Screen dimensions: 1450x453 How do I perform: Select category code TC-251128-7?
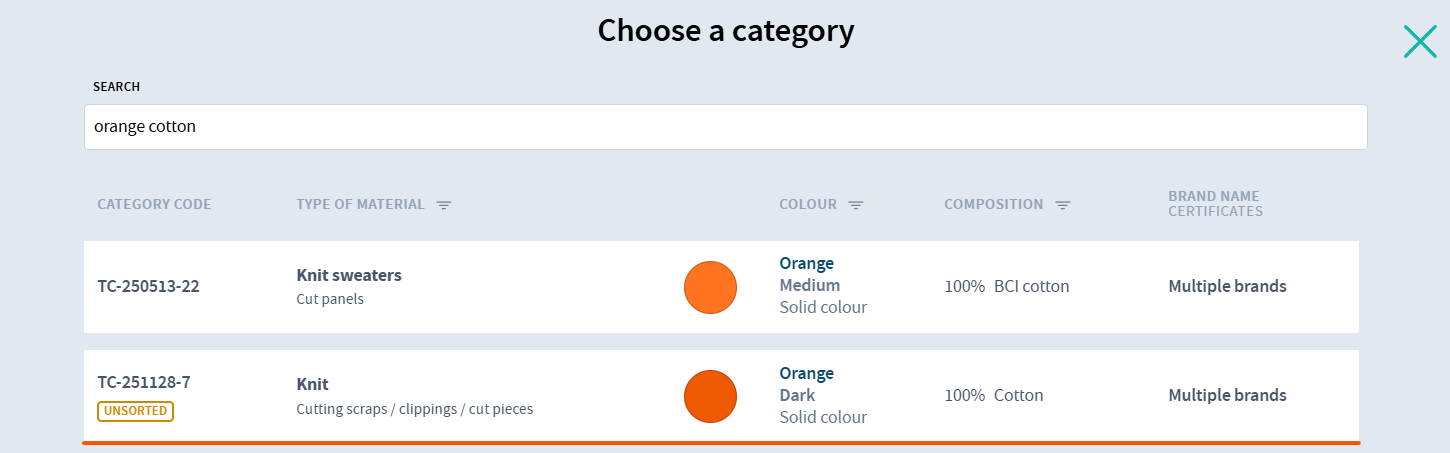[x=144, y=382]
